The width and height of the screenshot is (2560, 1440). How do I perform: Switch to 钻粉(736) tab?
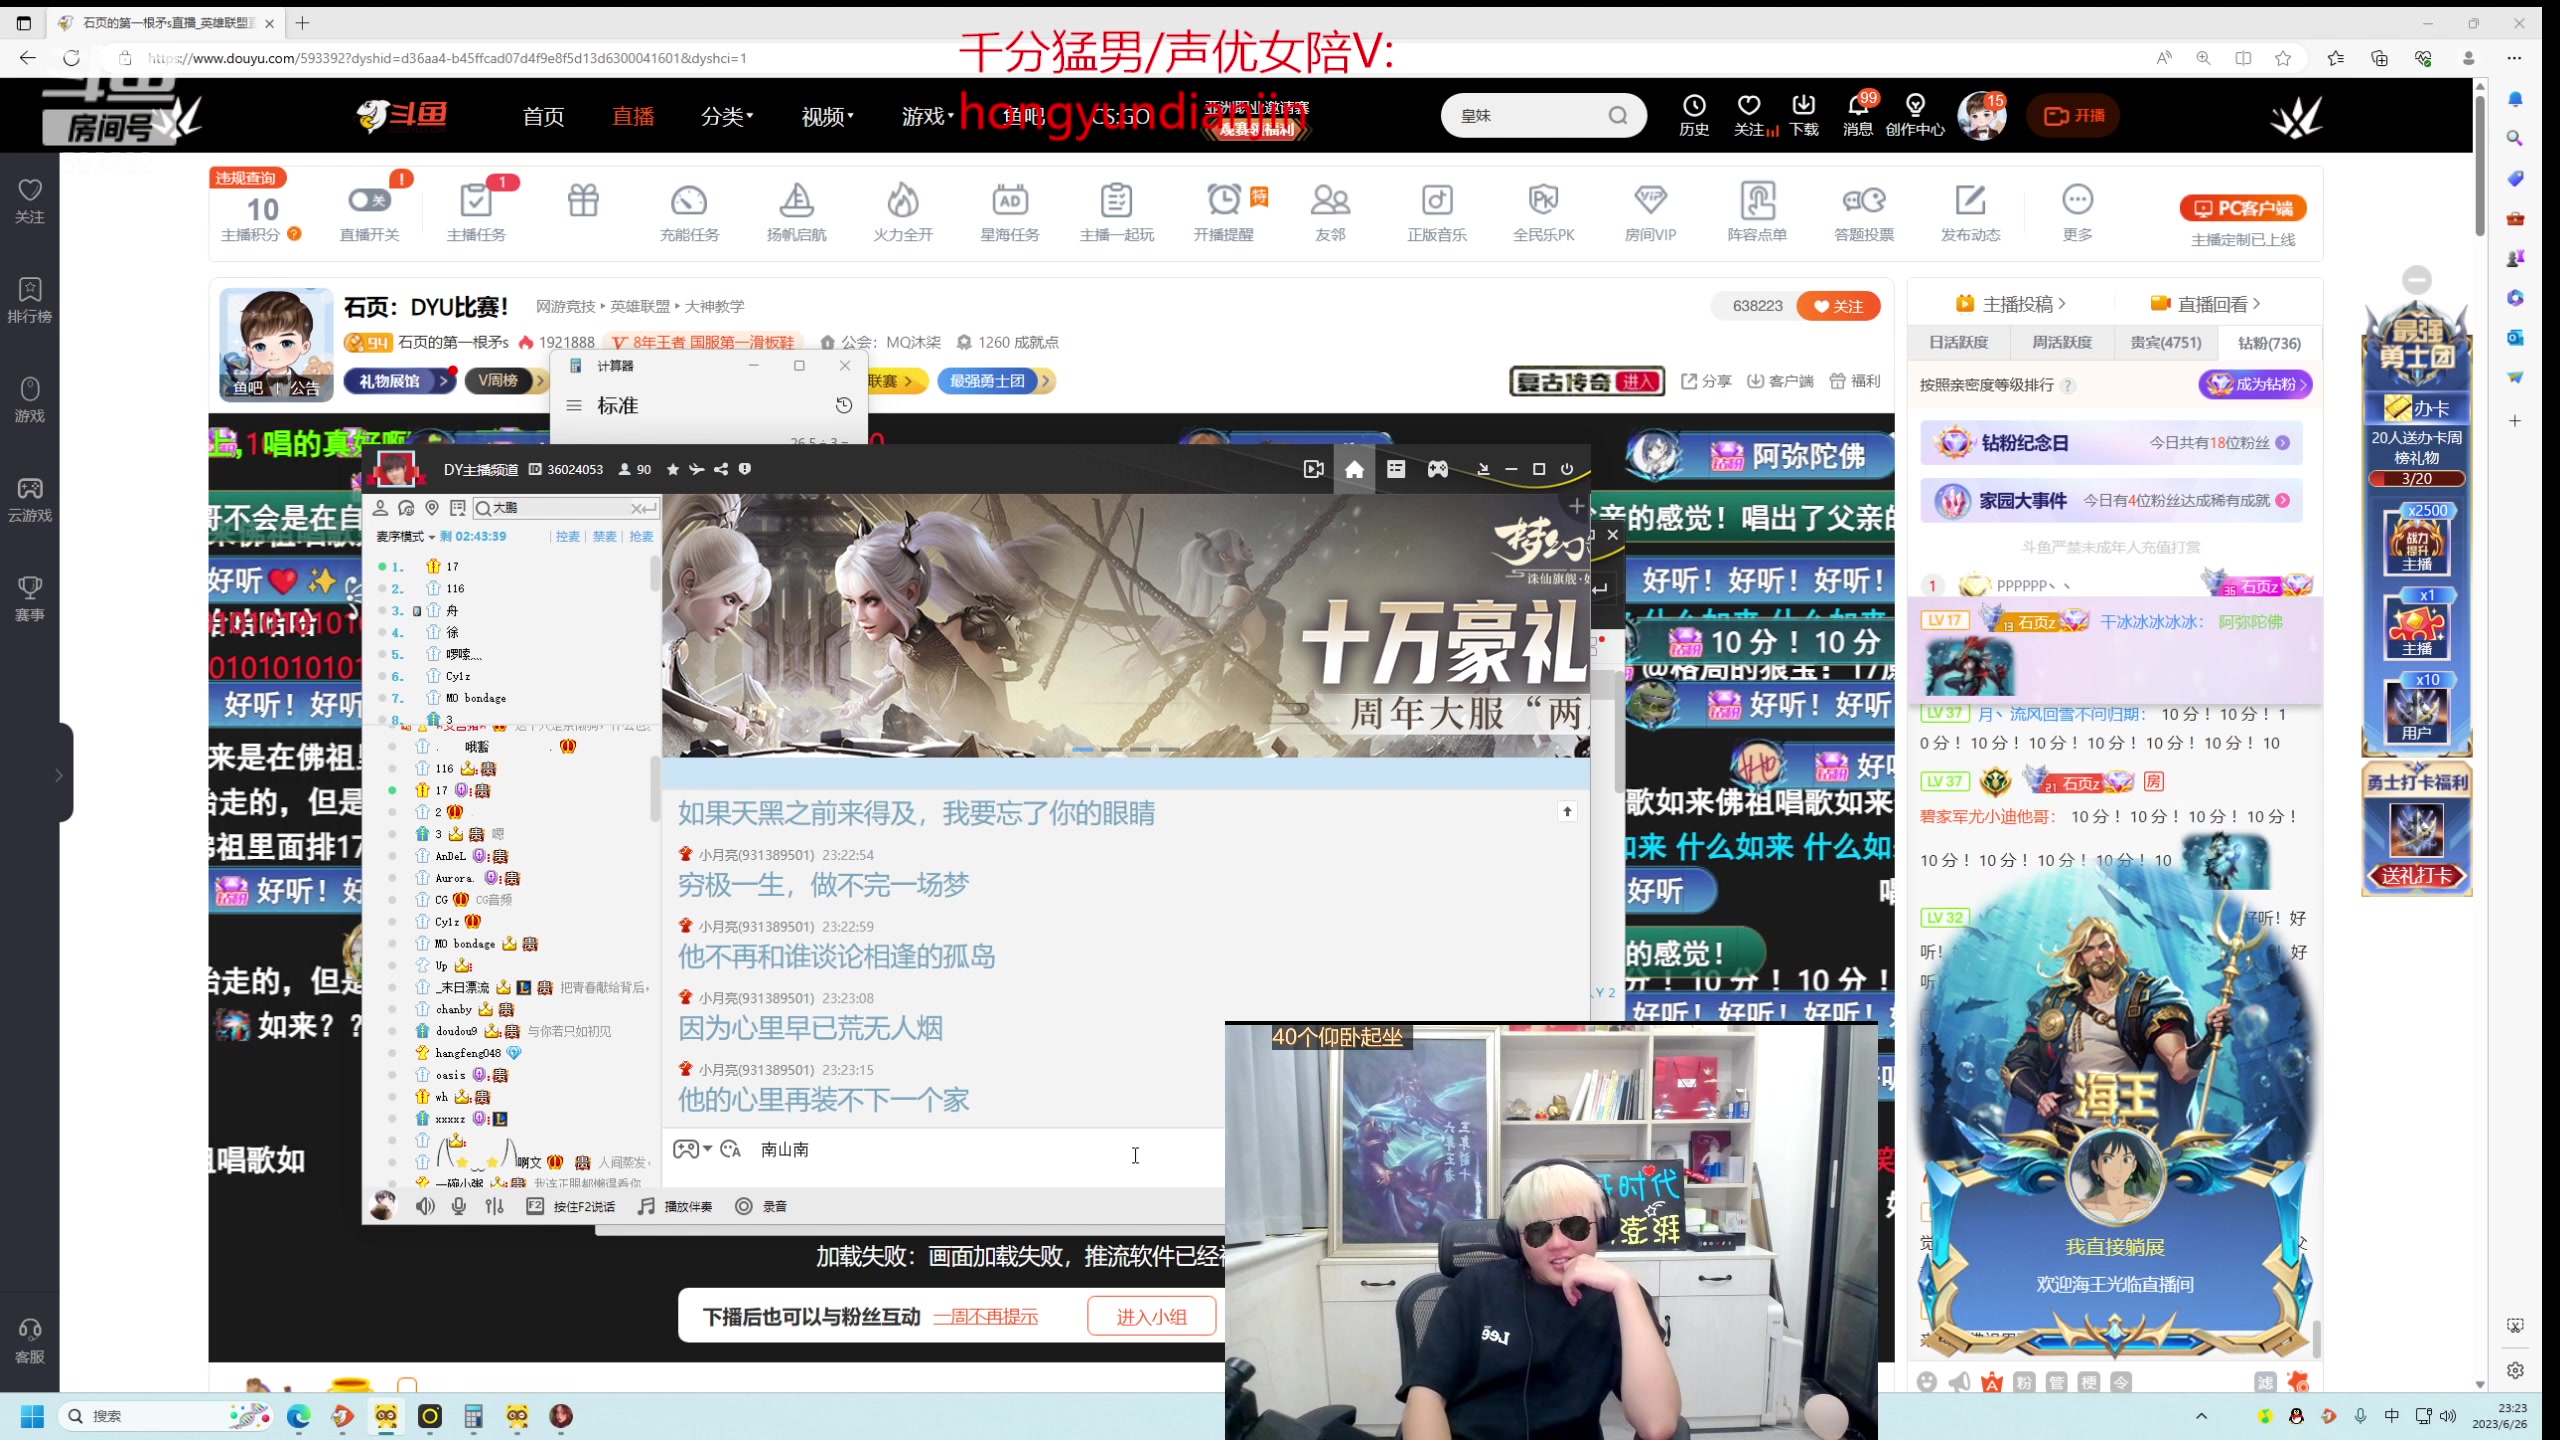(2269, 343)
